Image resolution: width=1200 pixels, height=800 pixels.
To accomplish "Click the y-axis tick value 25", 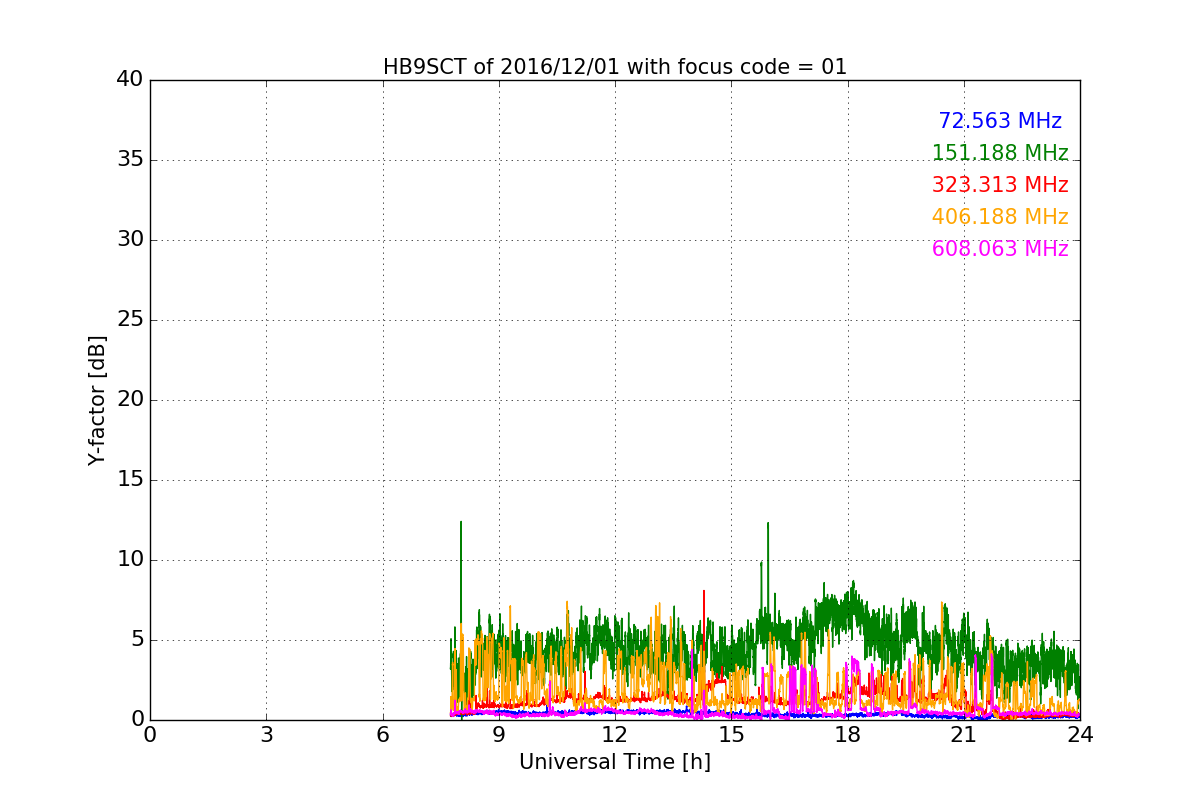I will [130, 320].
